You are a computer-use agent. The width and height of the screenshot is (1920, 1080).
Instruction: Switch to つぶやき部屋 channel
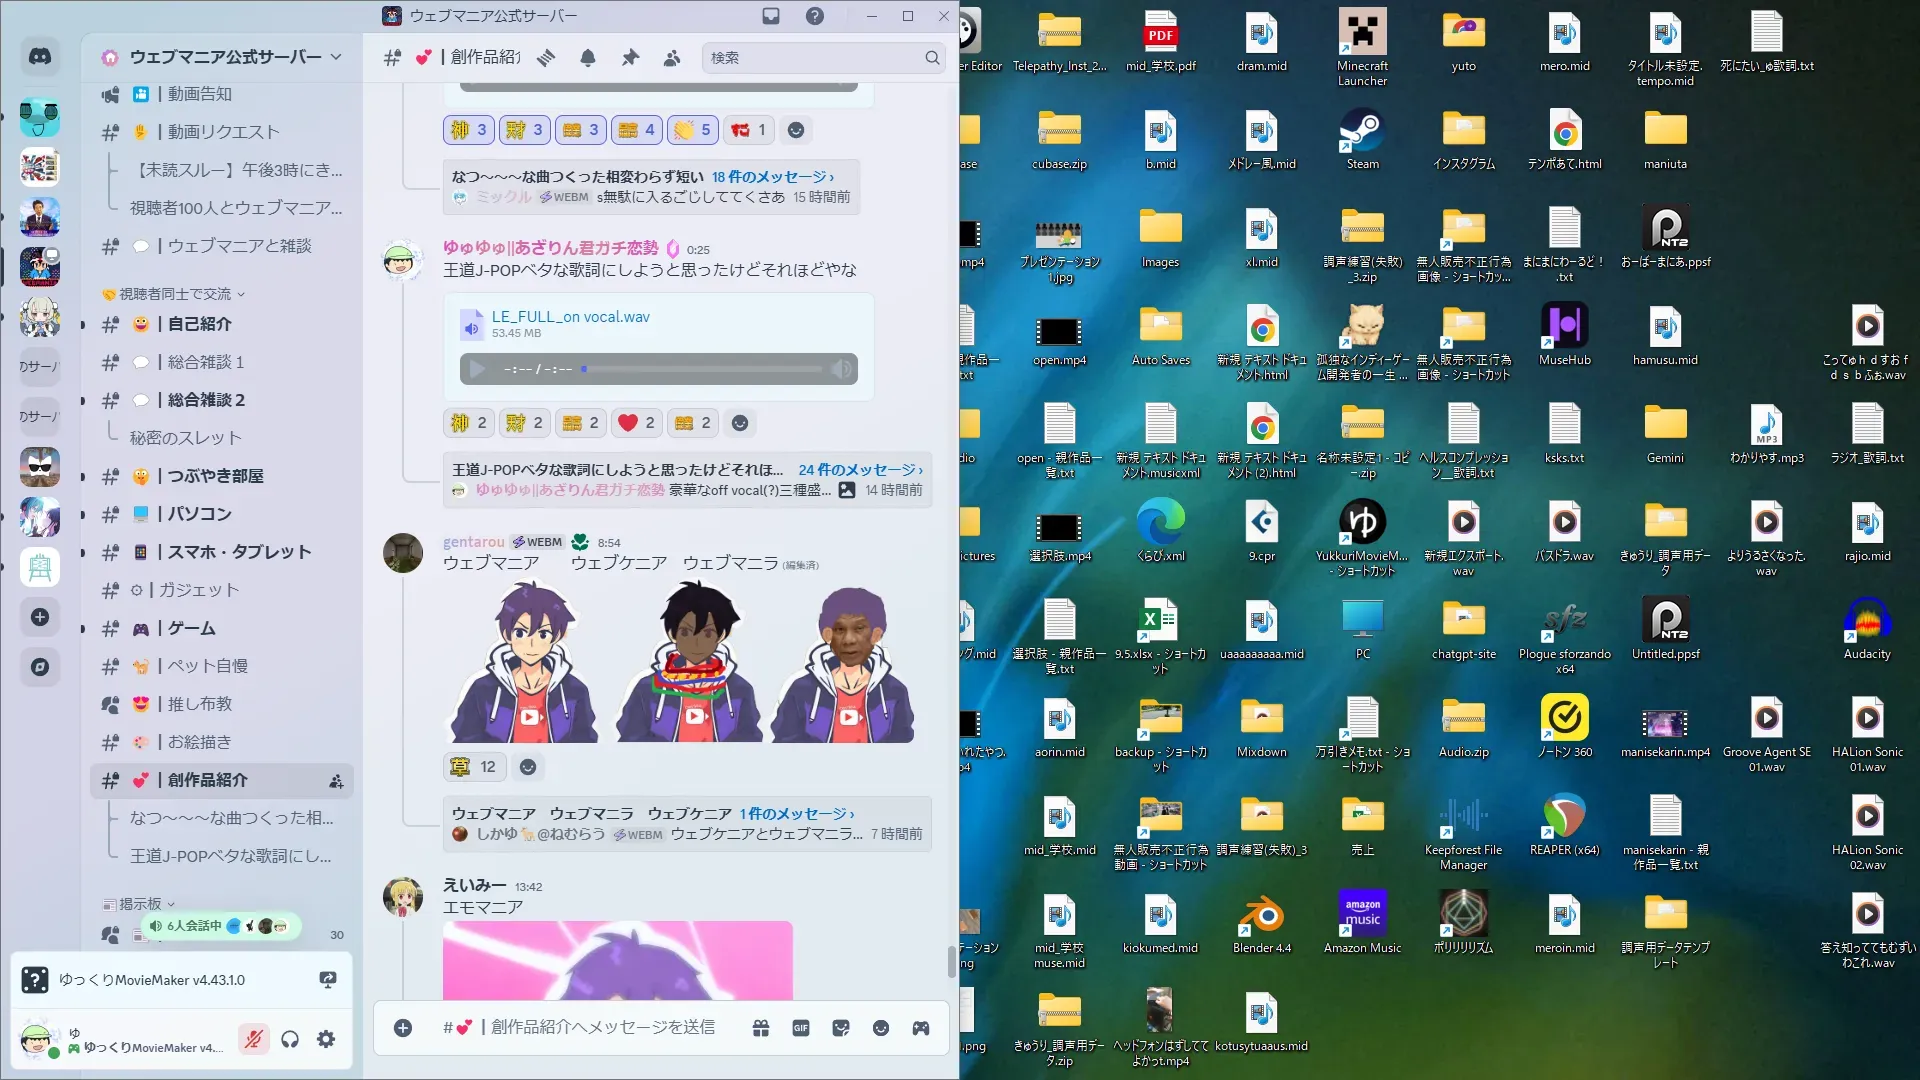(215, 476)
